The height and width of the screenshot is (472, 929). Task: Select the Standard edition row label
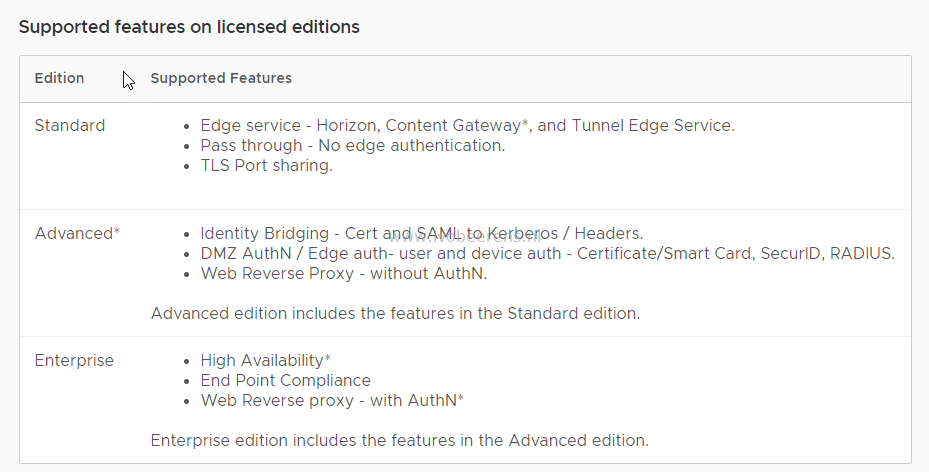(70, 126)
